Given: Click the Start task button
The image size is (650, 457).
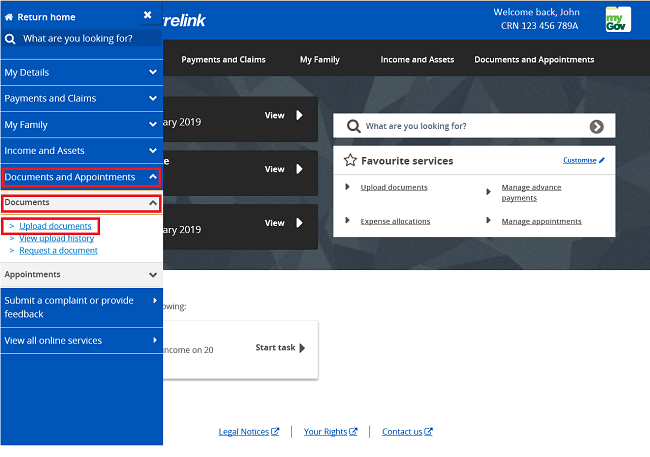Looking at the screenshot, I should click(281, 348).
